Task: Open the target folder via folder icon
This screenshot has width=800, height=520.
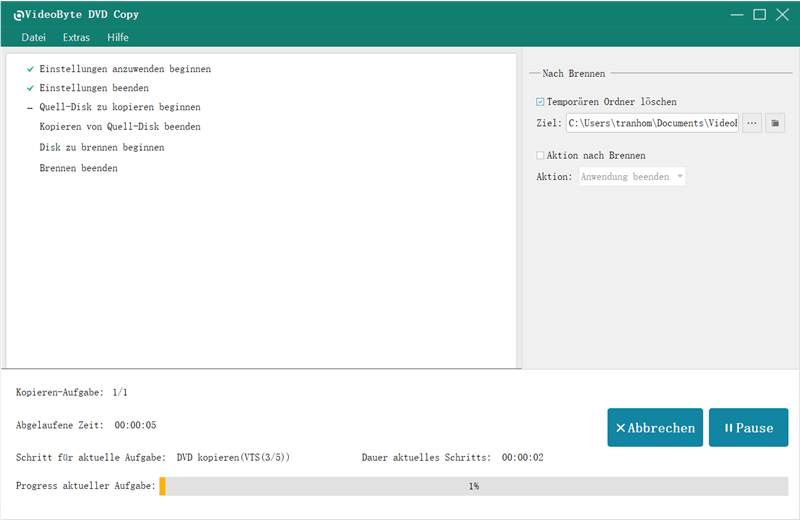Action: [775, 123]
